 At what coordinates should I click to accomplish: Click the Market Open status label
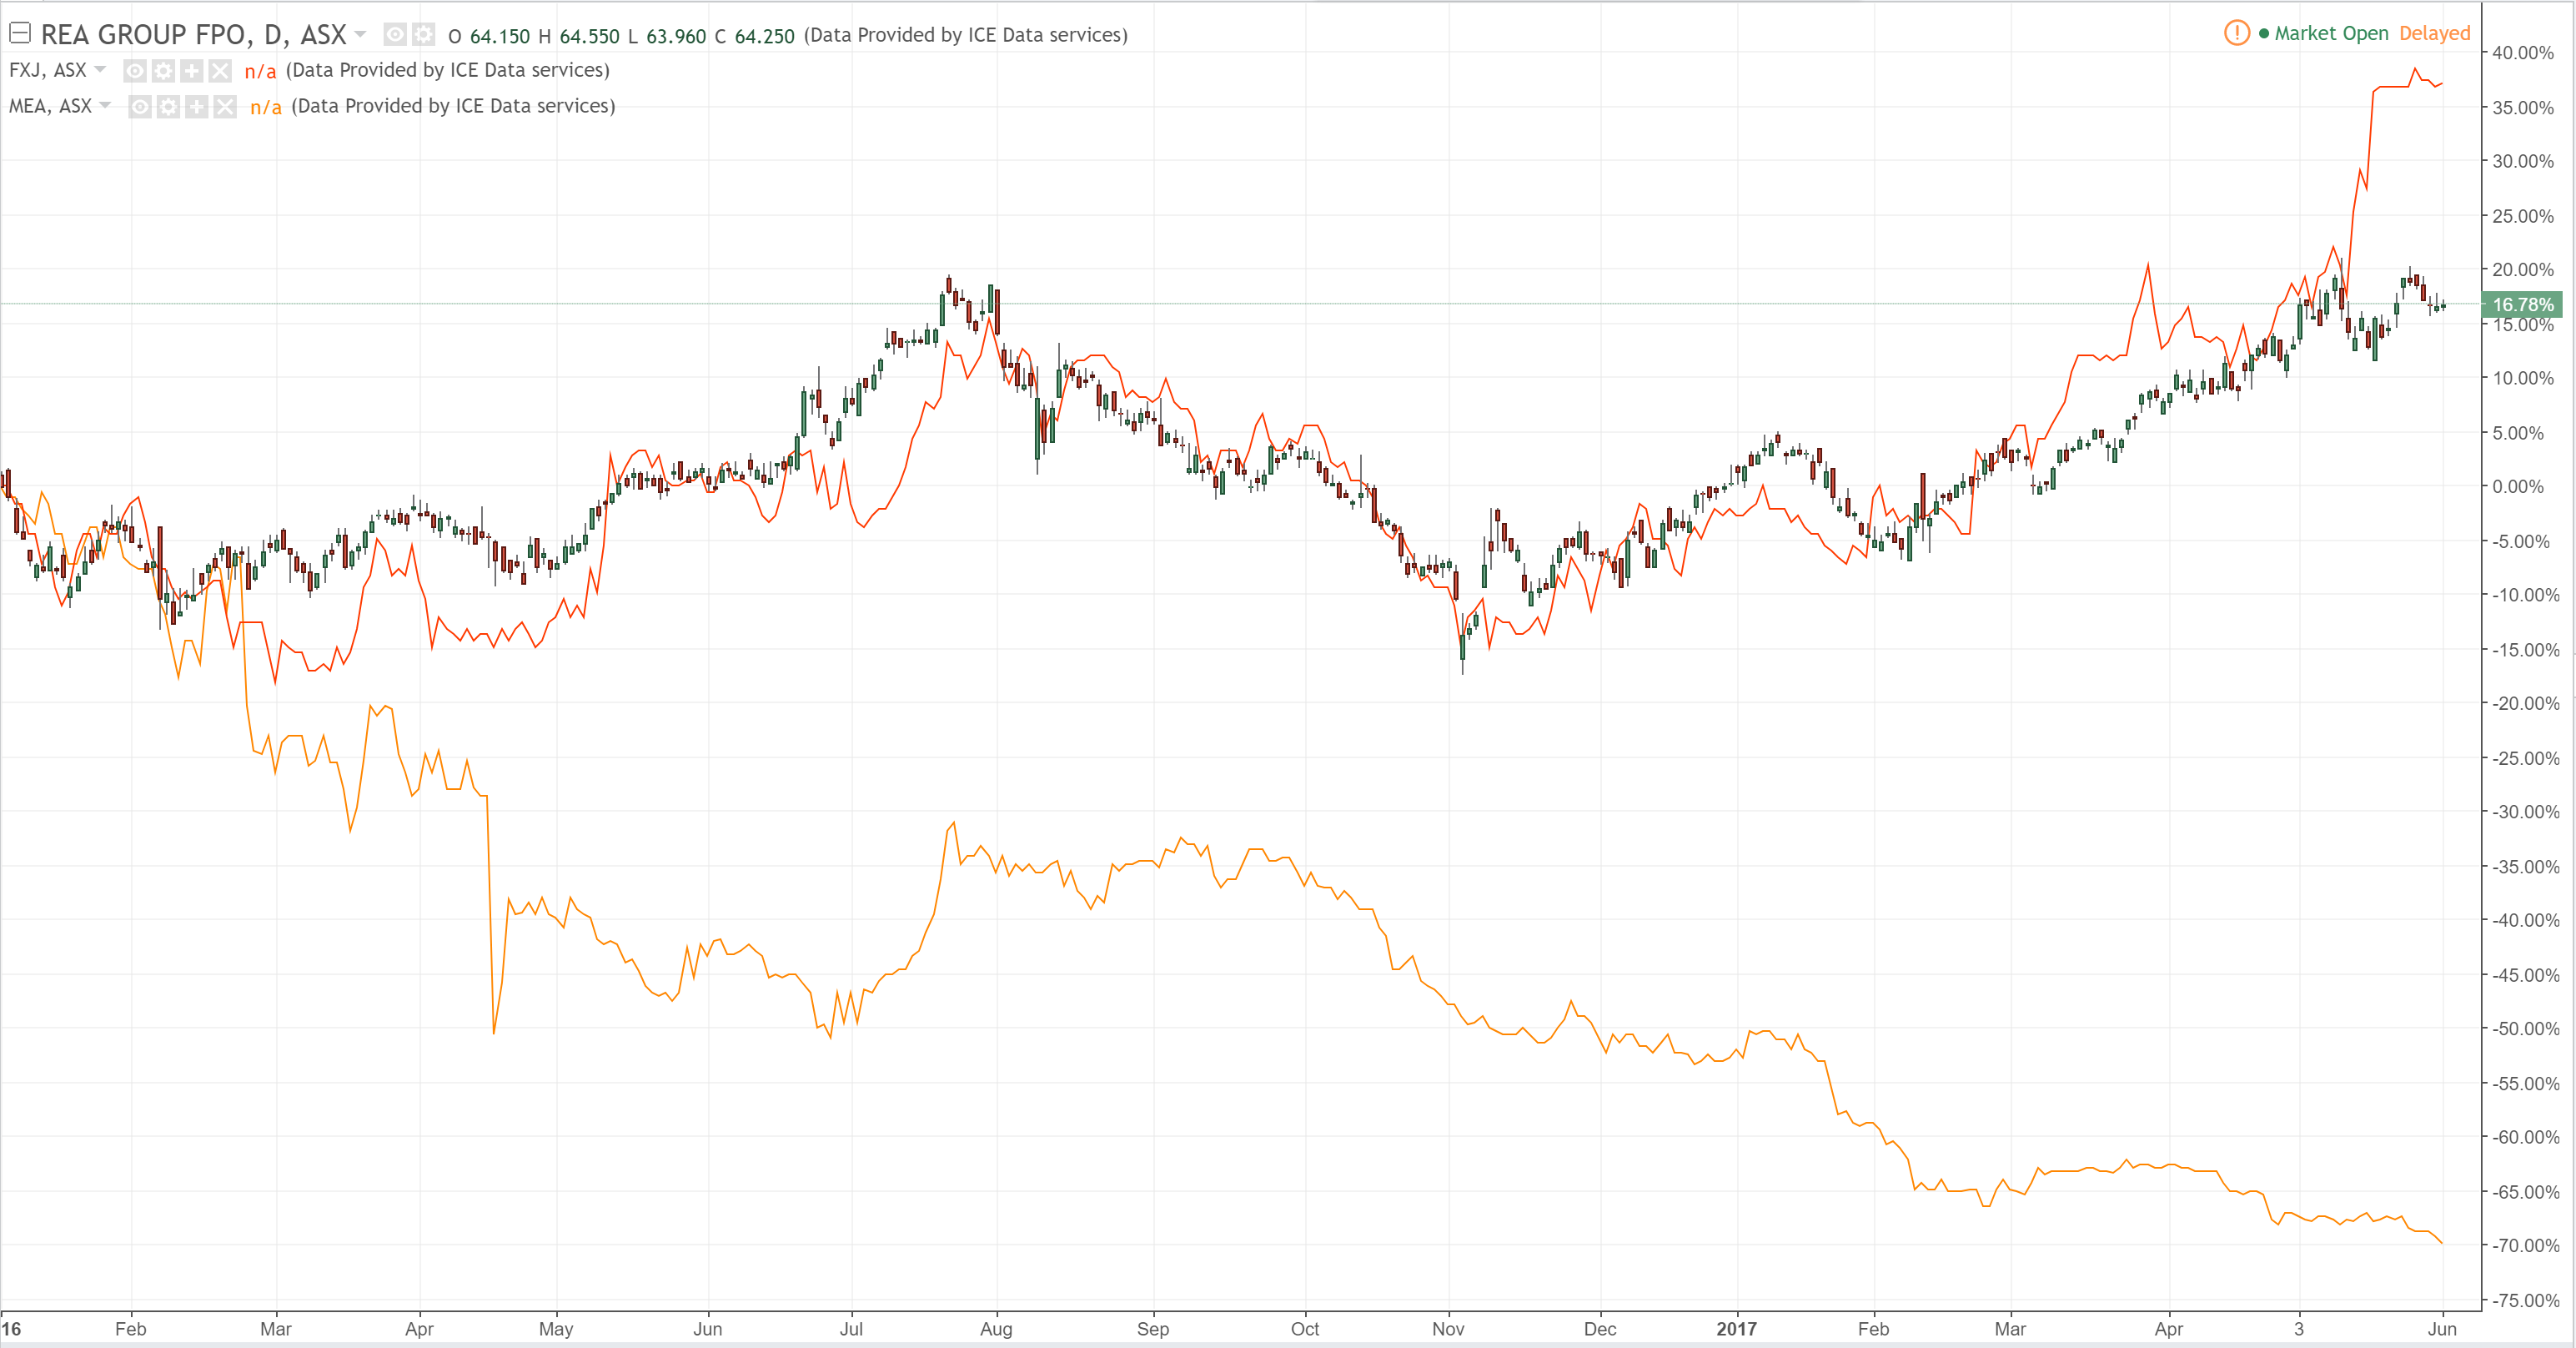(2330, 33)
